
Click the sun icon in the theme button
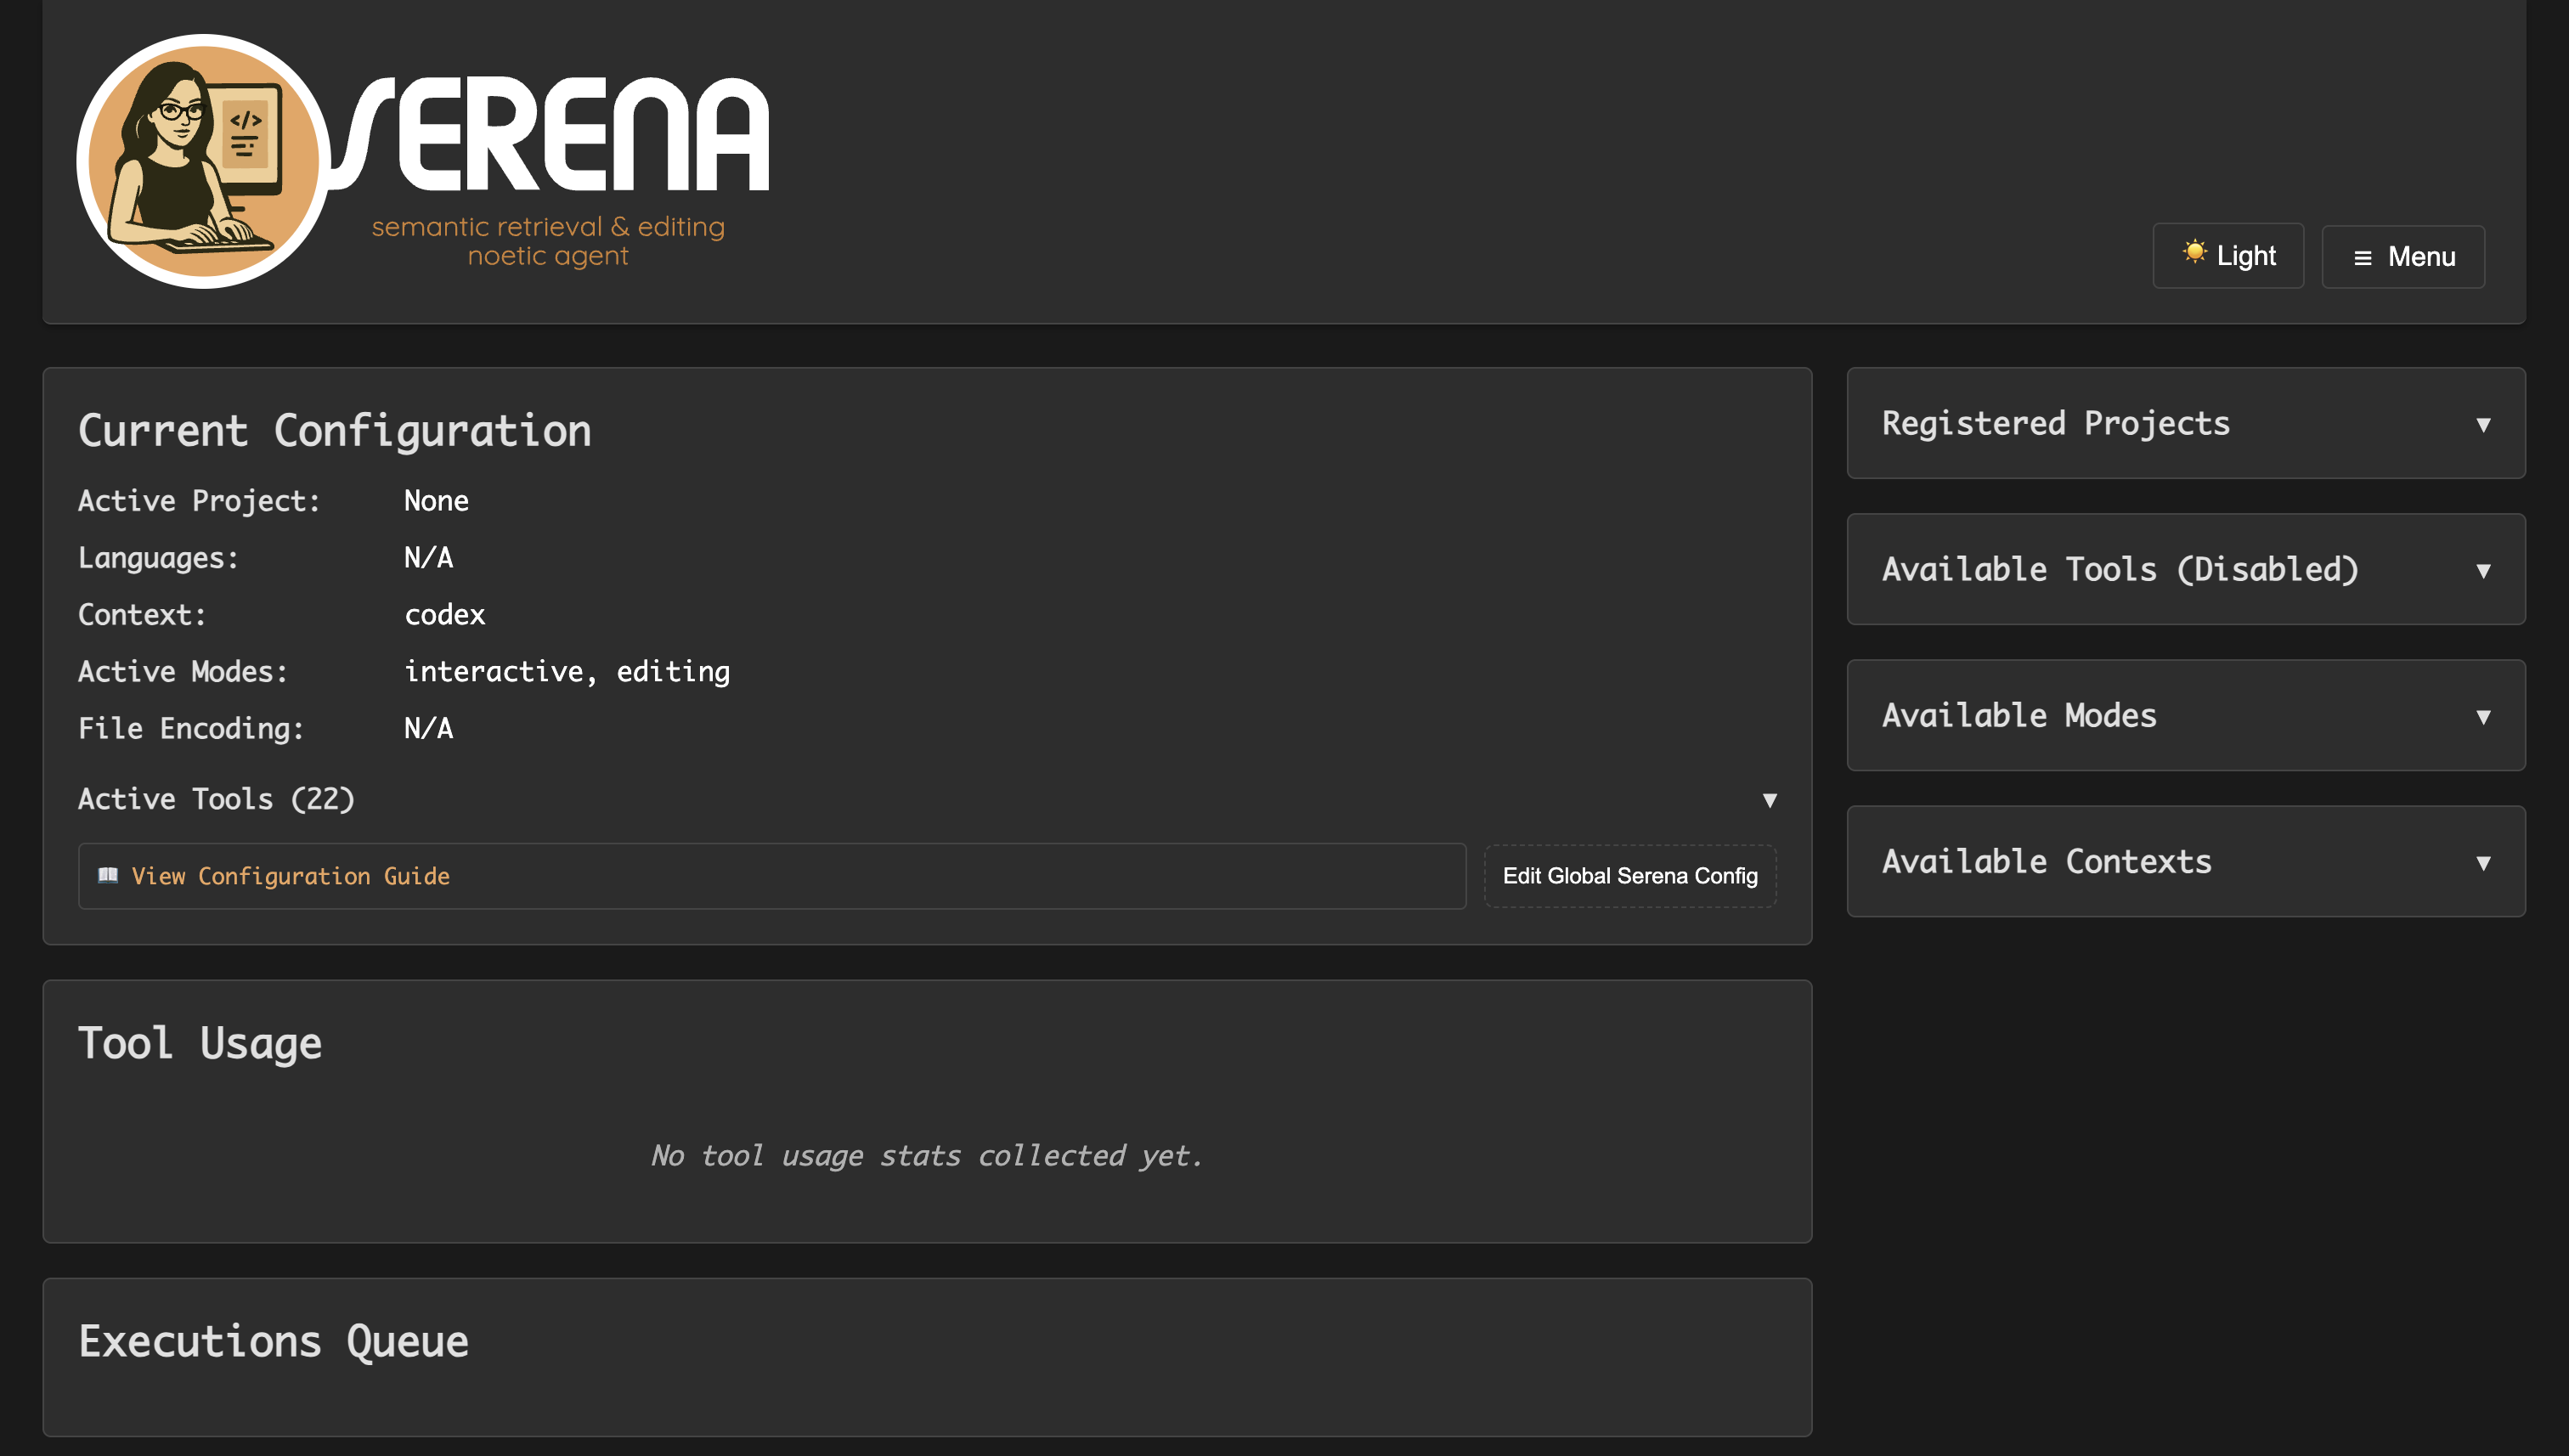[2194, 252]
